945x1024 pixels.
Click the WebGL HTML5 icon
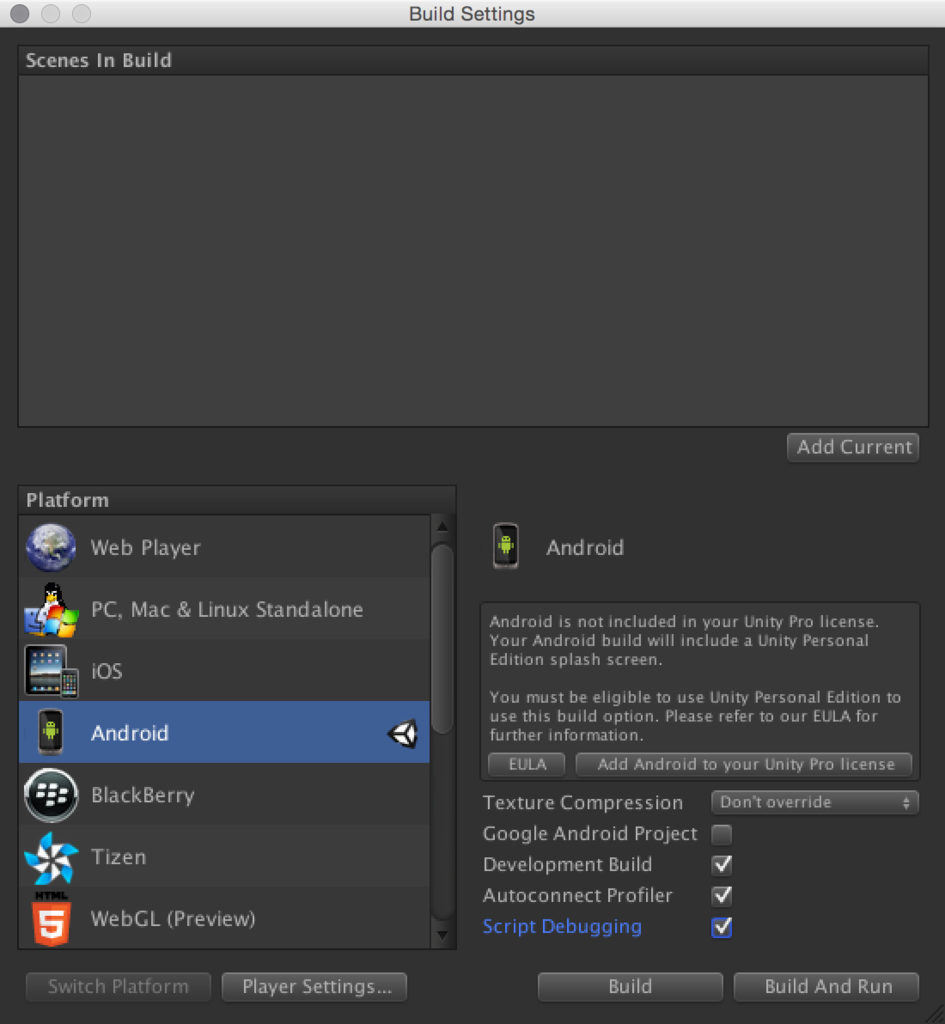(51, 918)
